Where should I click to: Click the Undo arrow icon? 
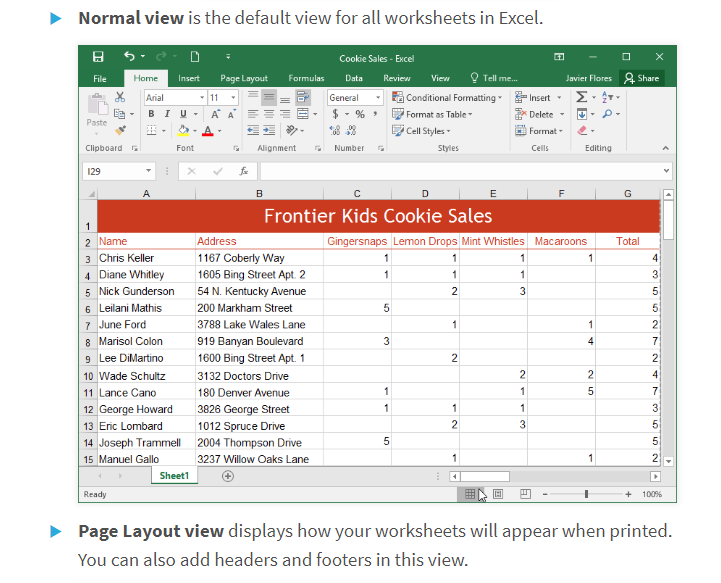click(129, 56)
